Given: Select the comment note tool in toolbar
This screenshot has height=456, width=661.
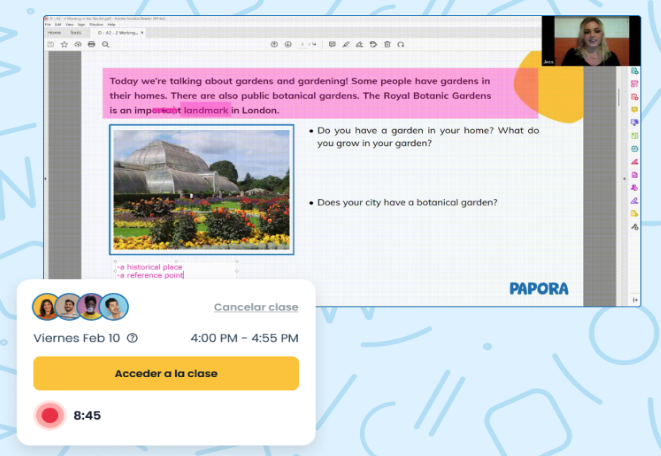Looking at the screenshot, I should pyautogui.click(x=333, y=45).
